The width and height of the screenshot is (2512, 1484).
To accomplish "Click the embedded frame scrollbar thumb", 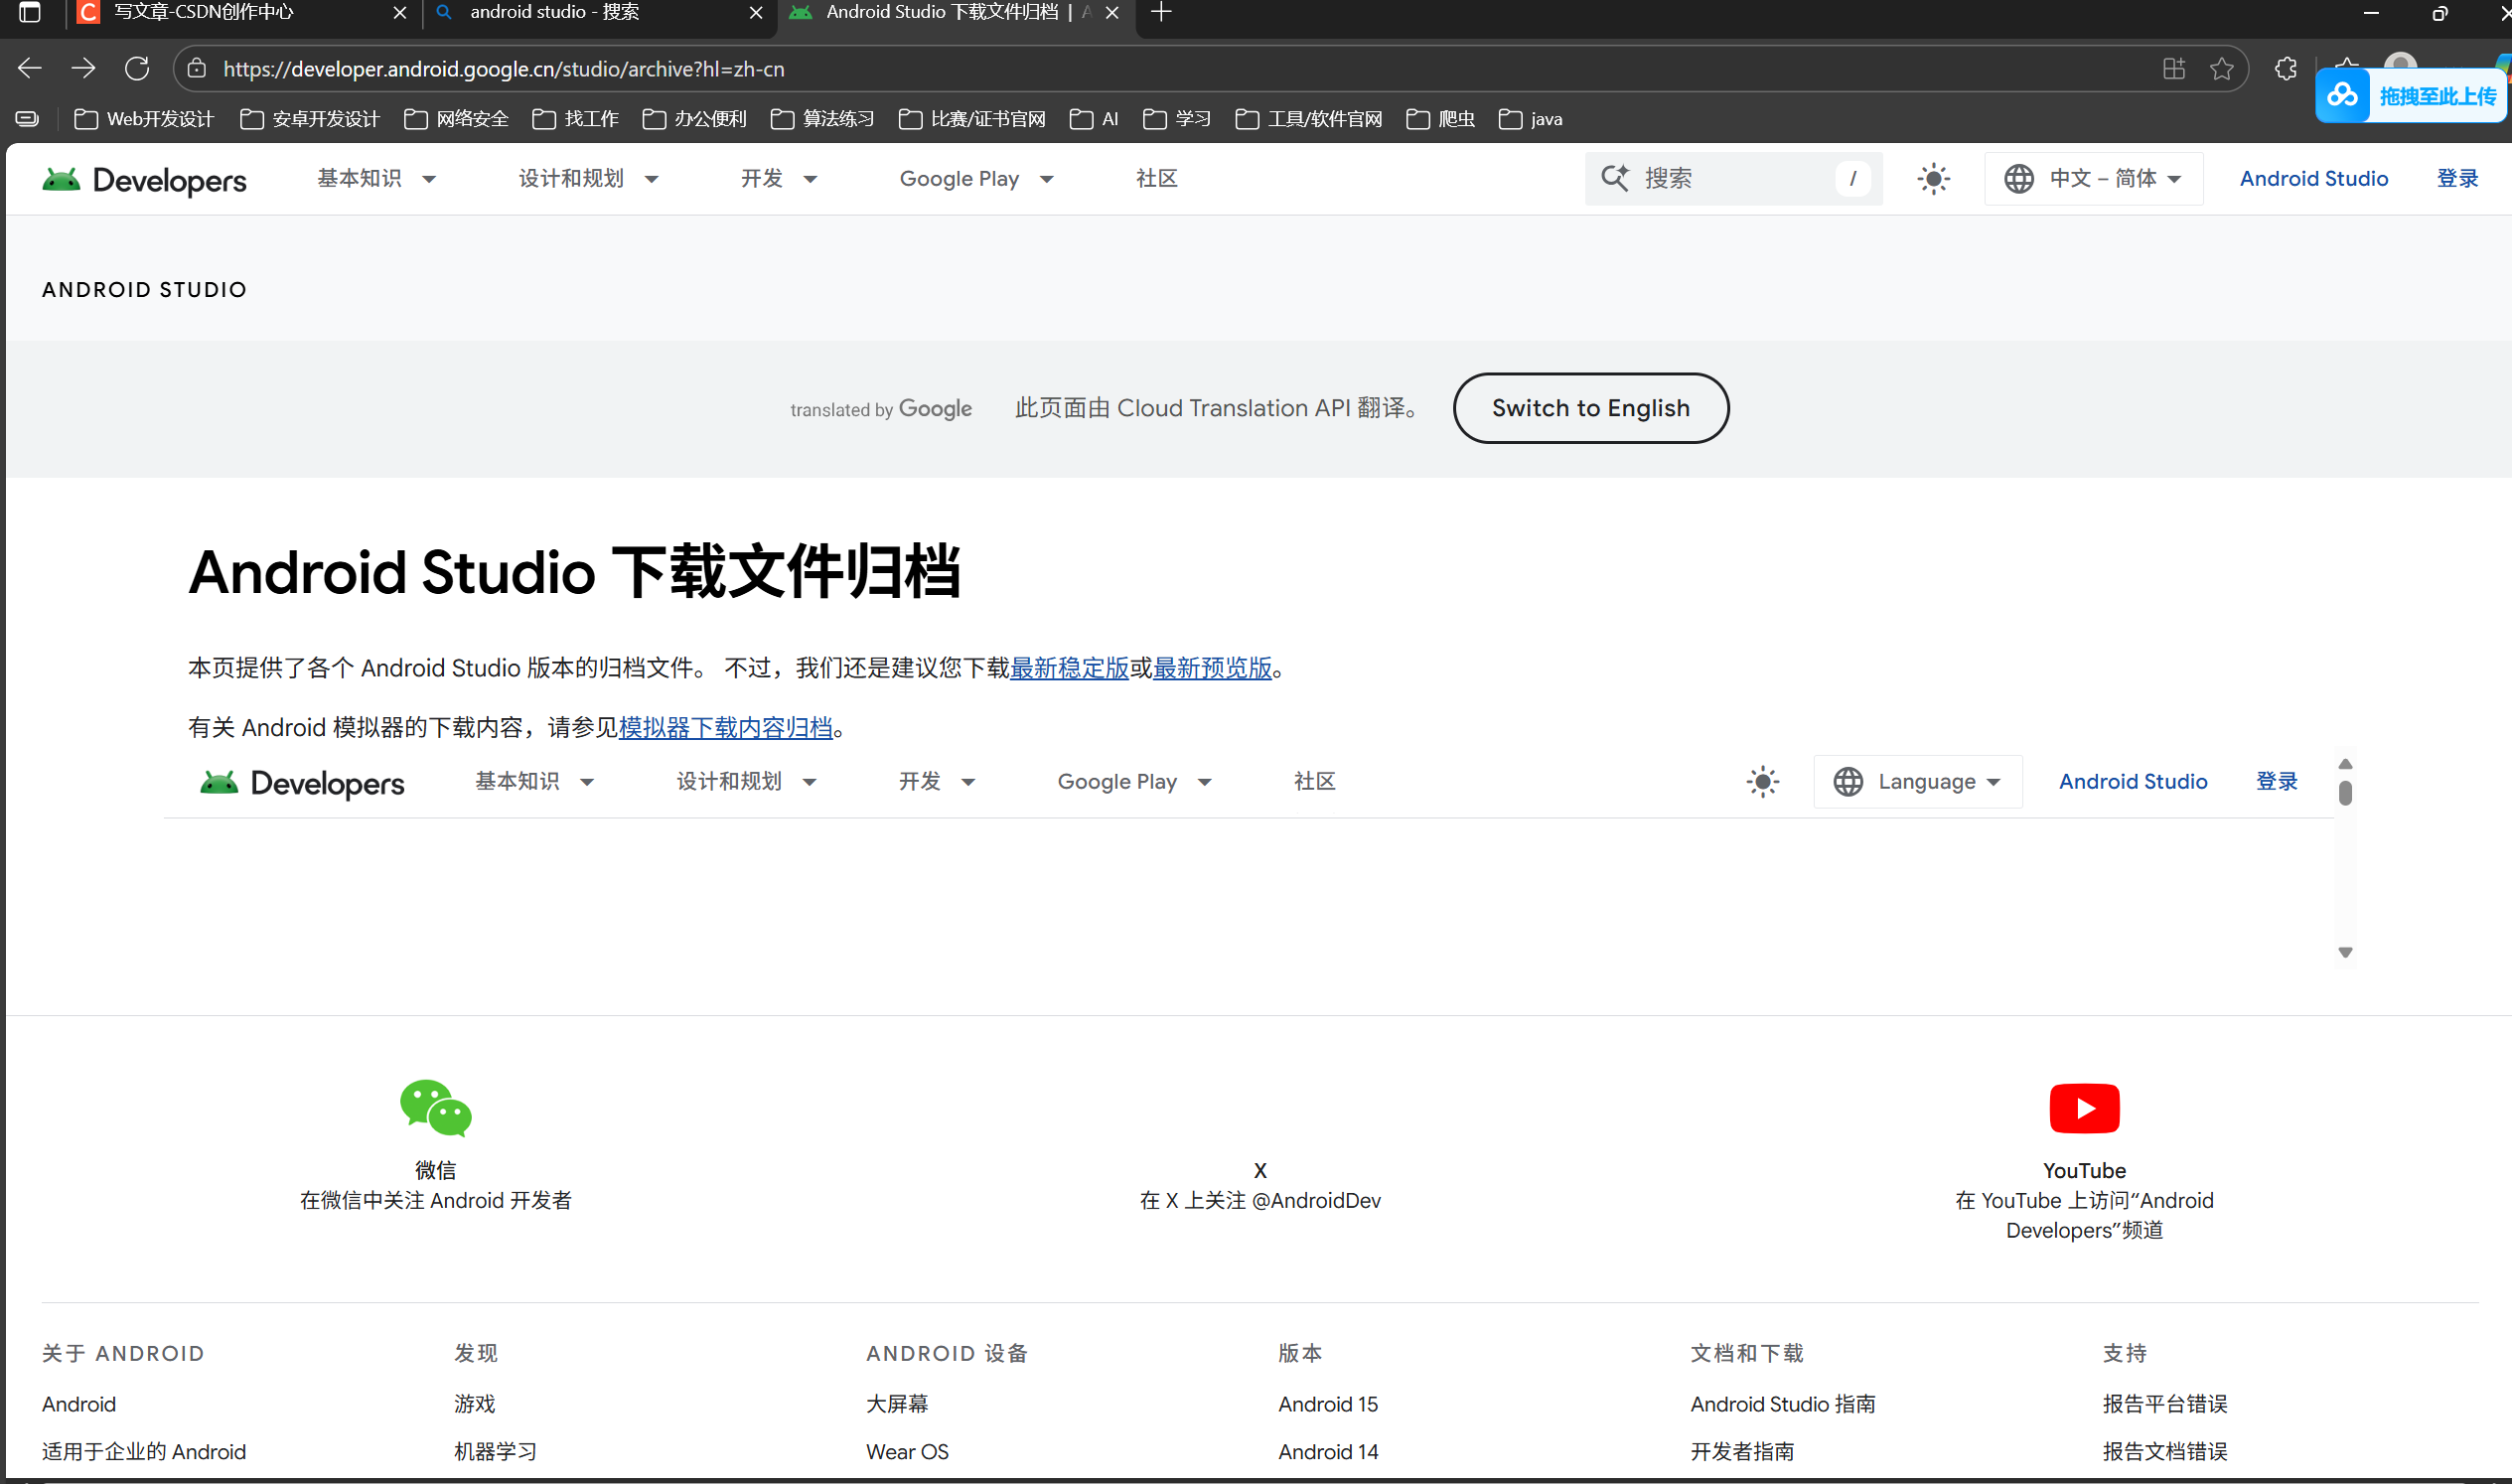I will (x=2345, y=793).
